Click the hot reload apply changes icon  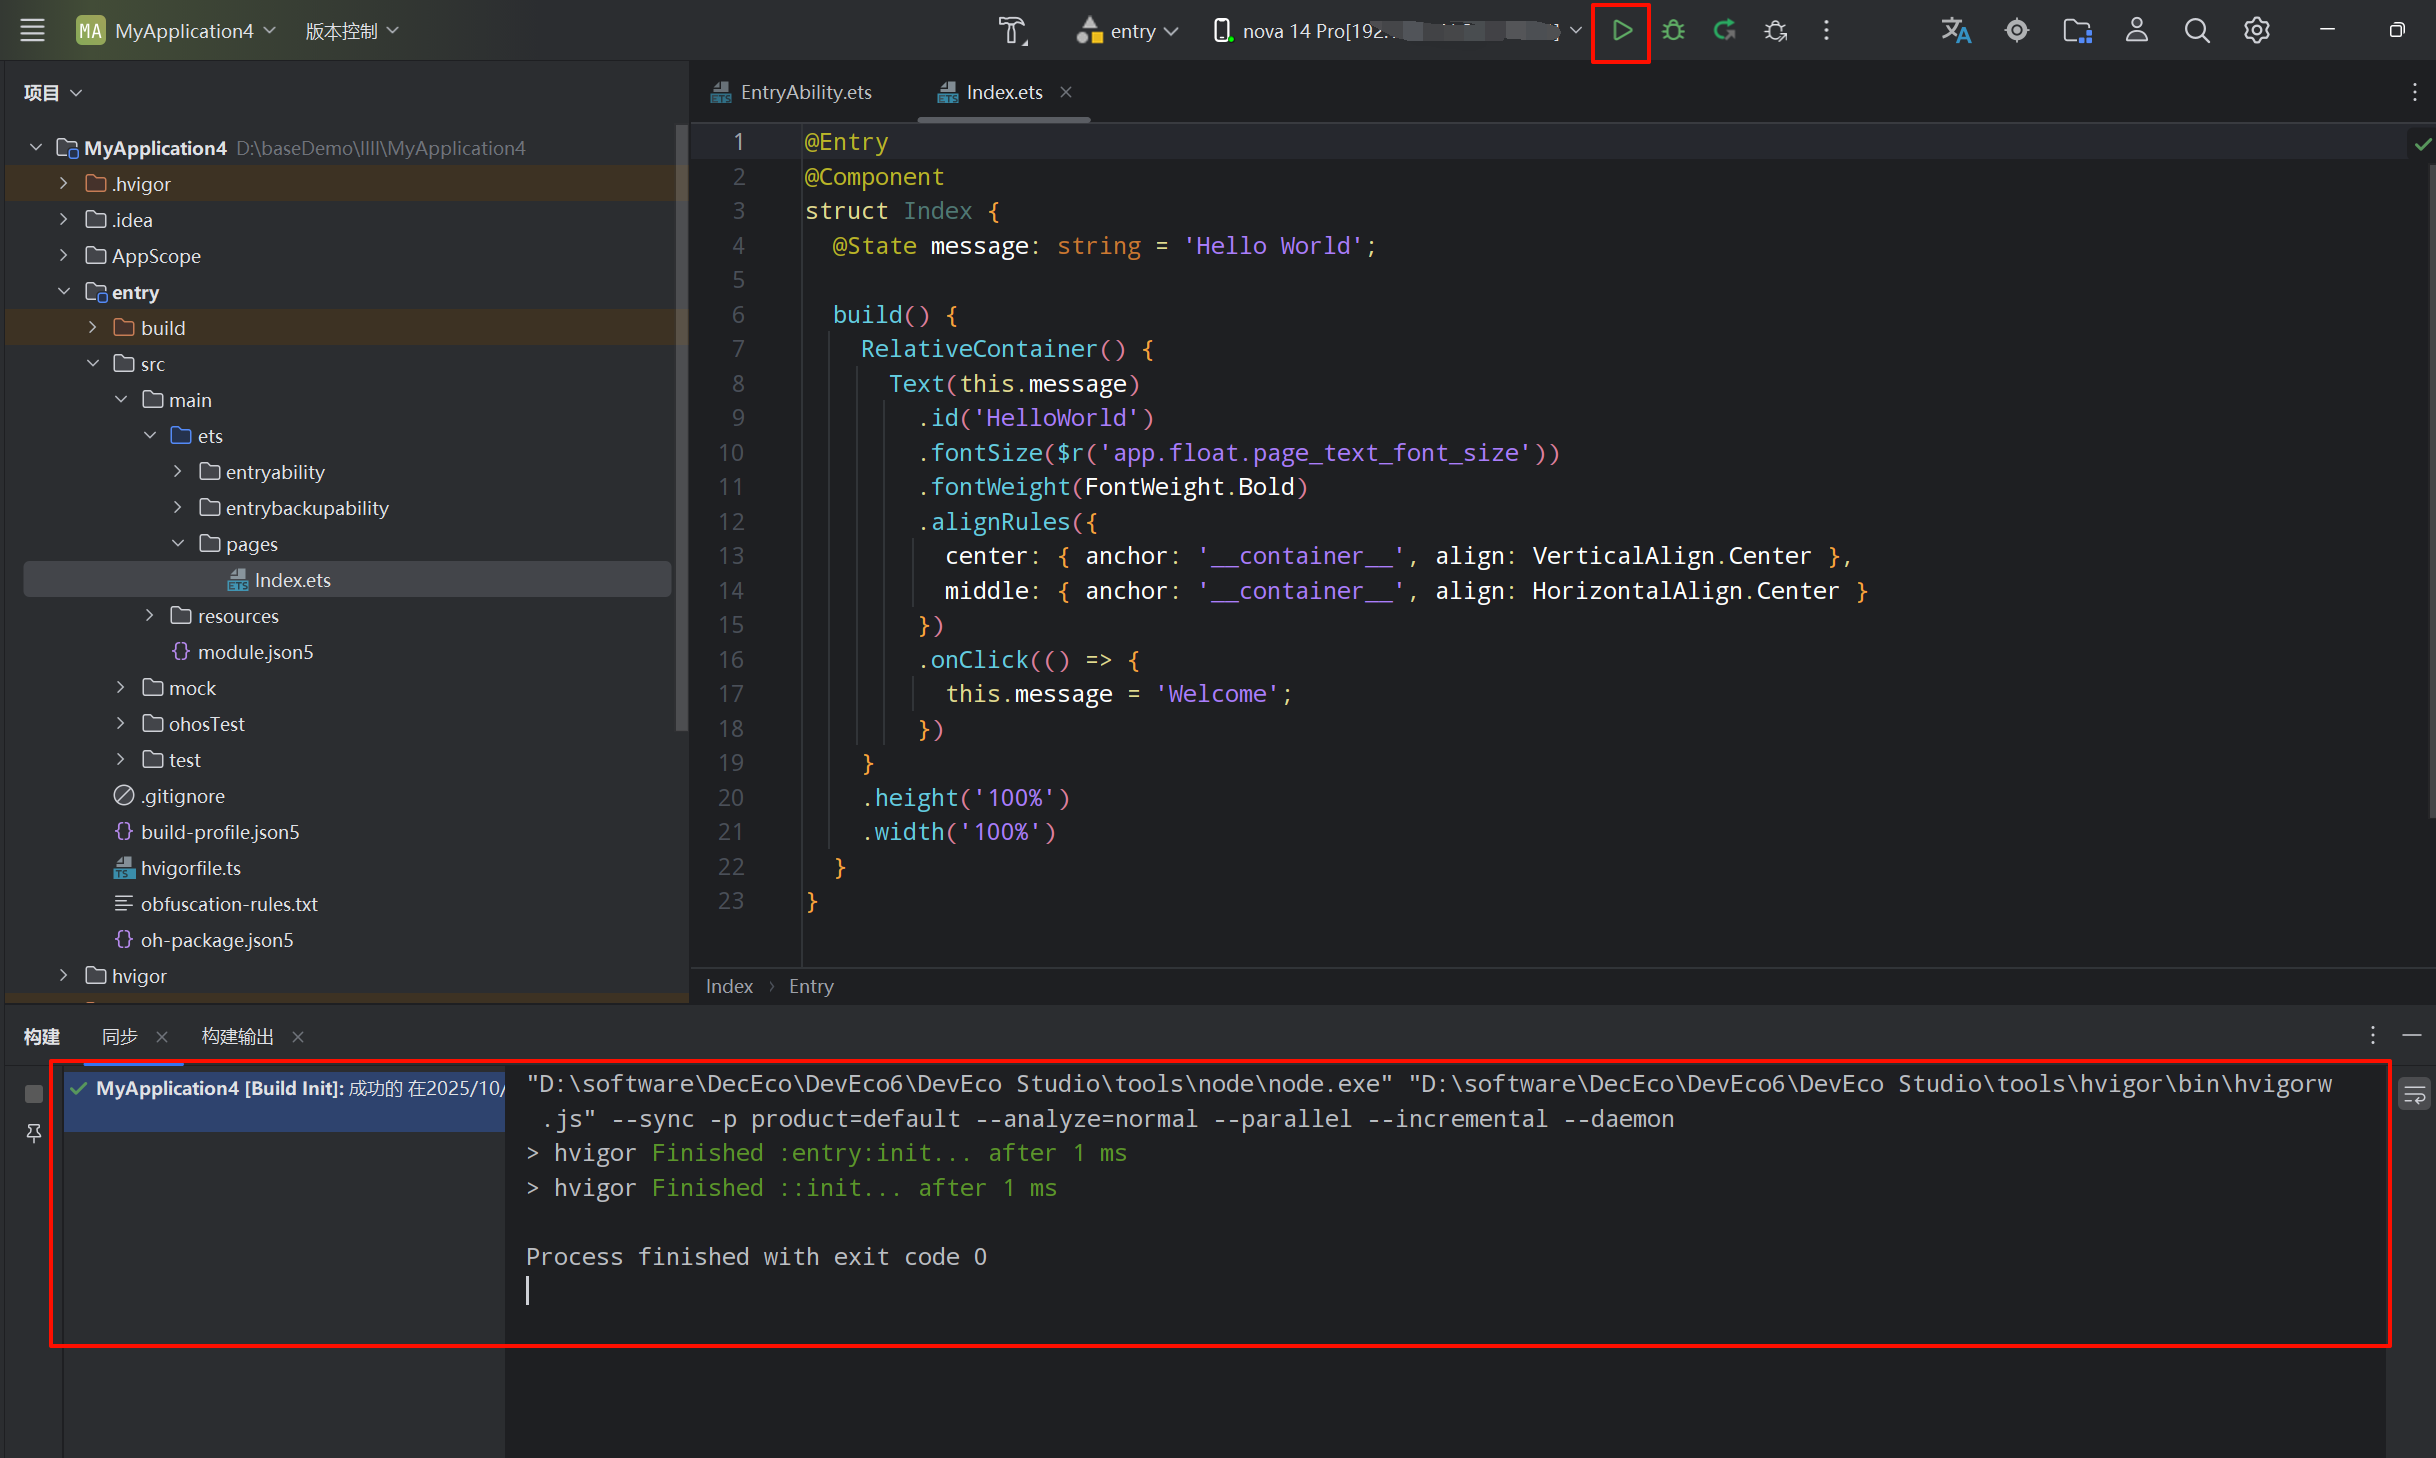[x=1724, y=31]
